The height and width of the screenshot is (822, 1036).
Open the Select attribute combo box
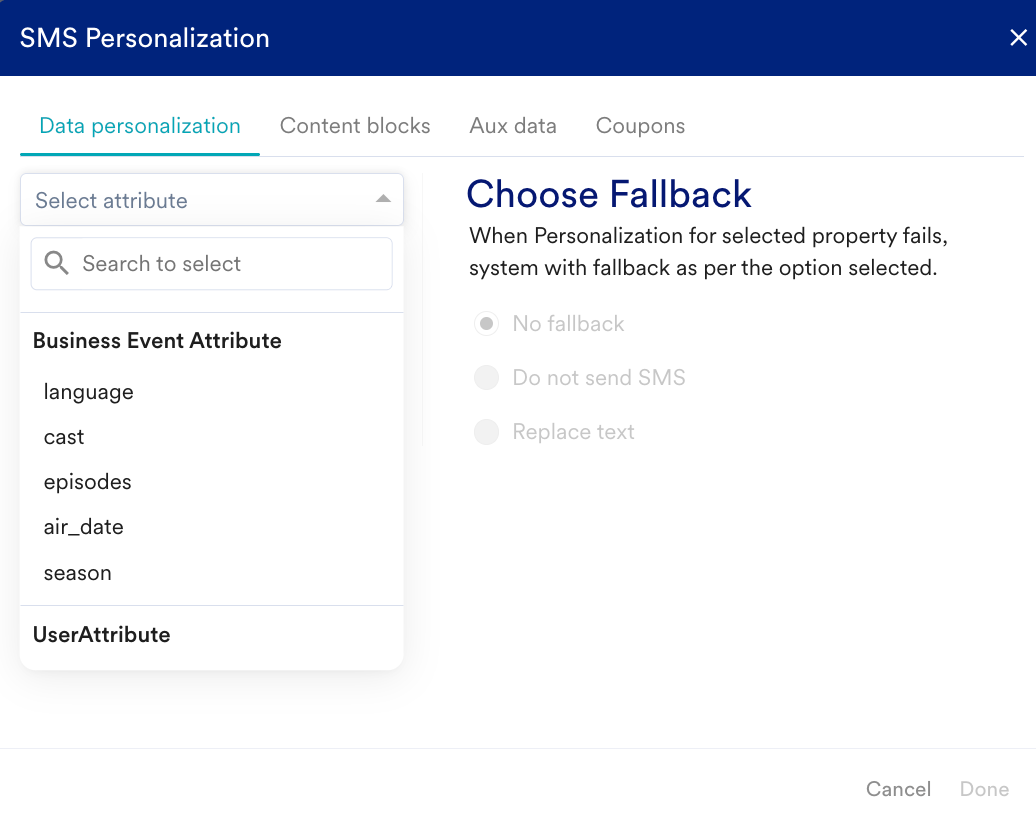click(200, 200)
